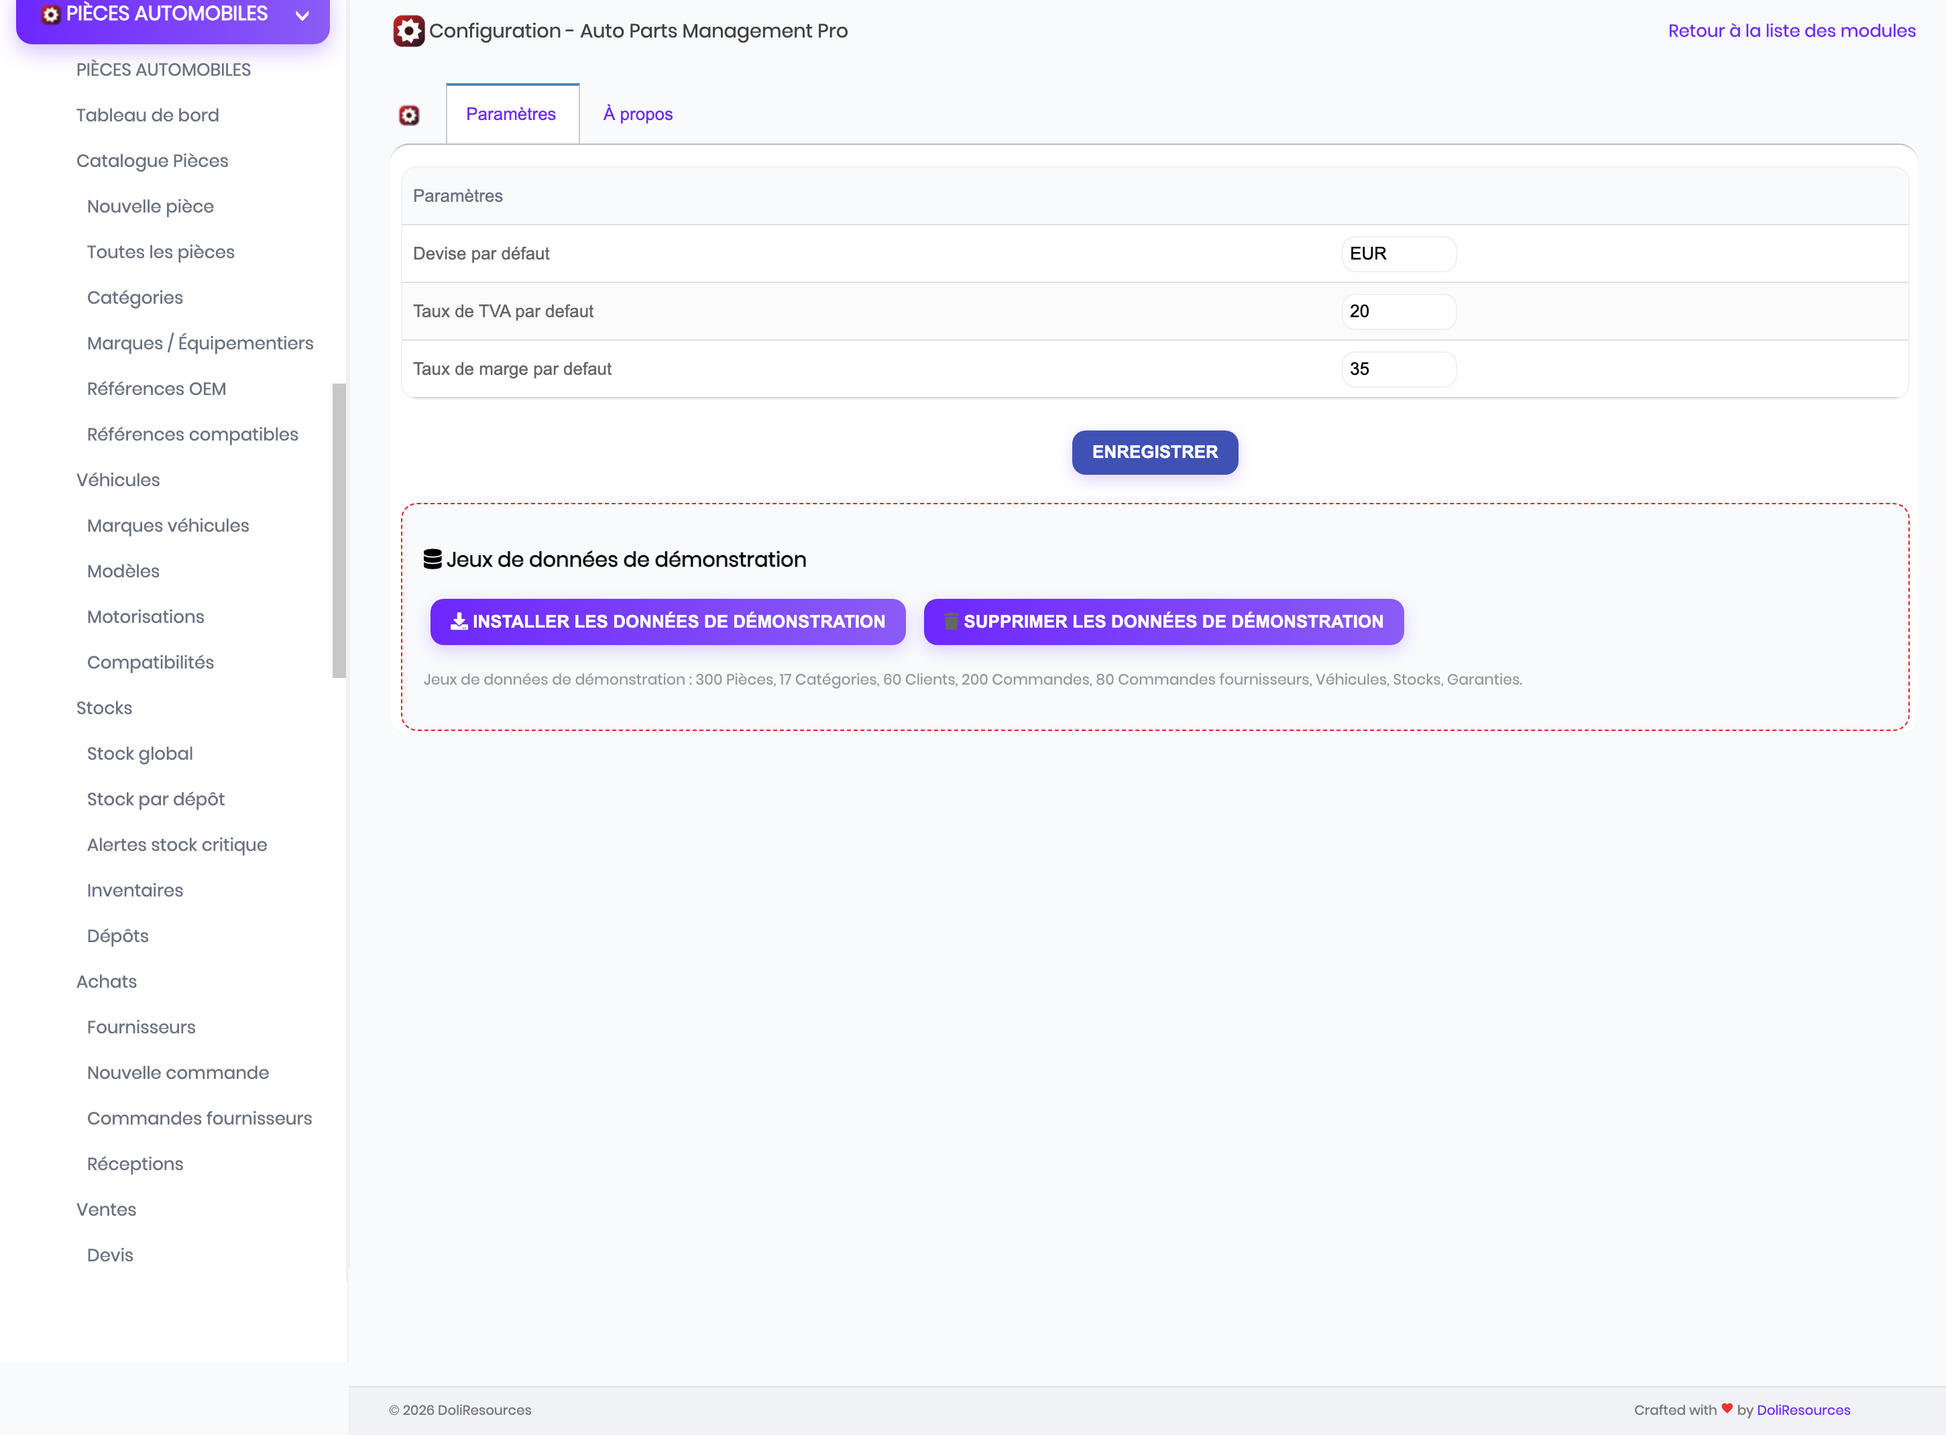This screenshot has height=1435, width=1946.
Task: Open Références OEM in sidebar
Action: (x=156, y=389)
